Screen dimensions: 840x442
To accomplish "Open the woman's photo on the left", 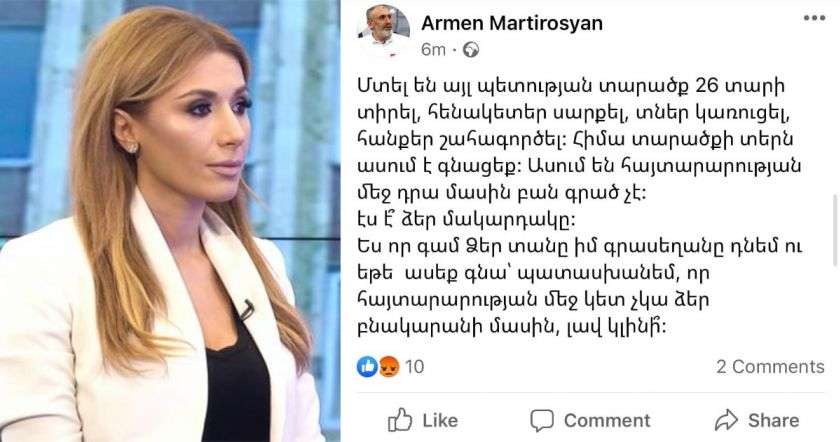I will point(170,221).
